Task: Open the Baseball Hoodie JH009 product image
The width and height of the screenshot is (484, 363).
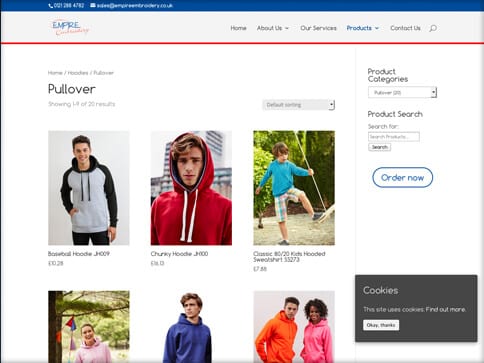Action: (89, 188)
